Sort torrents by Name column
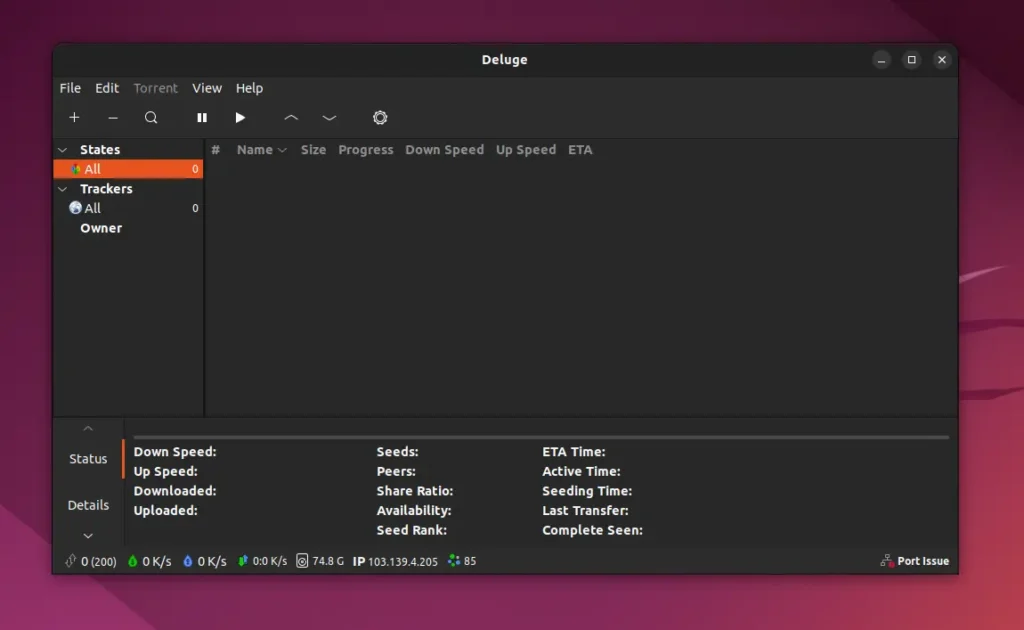This screenshot has height=630, width=1024. click(x=255, y=150)
